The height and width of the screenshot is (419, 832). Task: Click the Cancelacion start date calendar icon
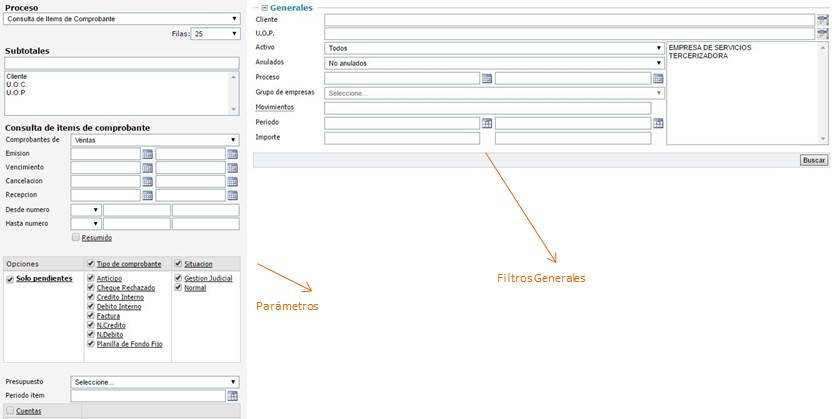click(x=147, y=182)
